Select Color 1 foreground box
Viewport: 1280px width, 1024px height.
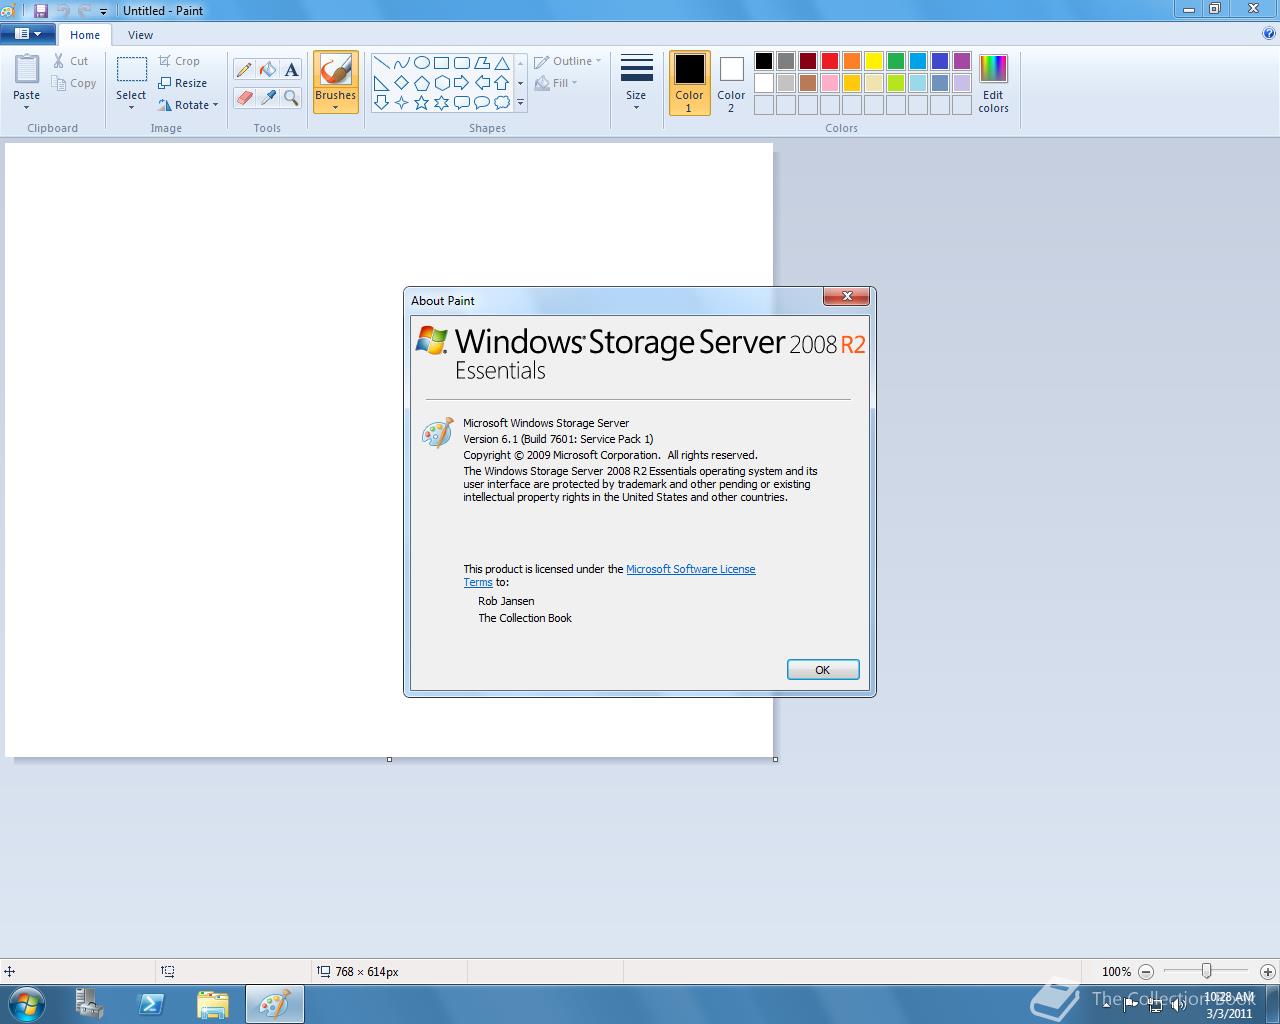coord(689,83)
